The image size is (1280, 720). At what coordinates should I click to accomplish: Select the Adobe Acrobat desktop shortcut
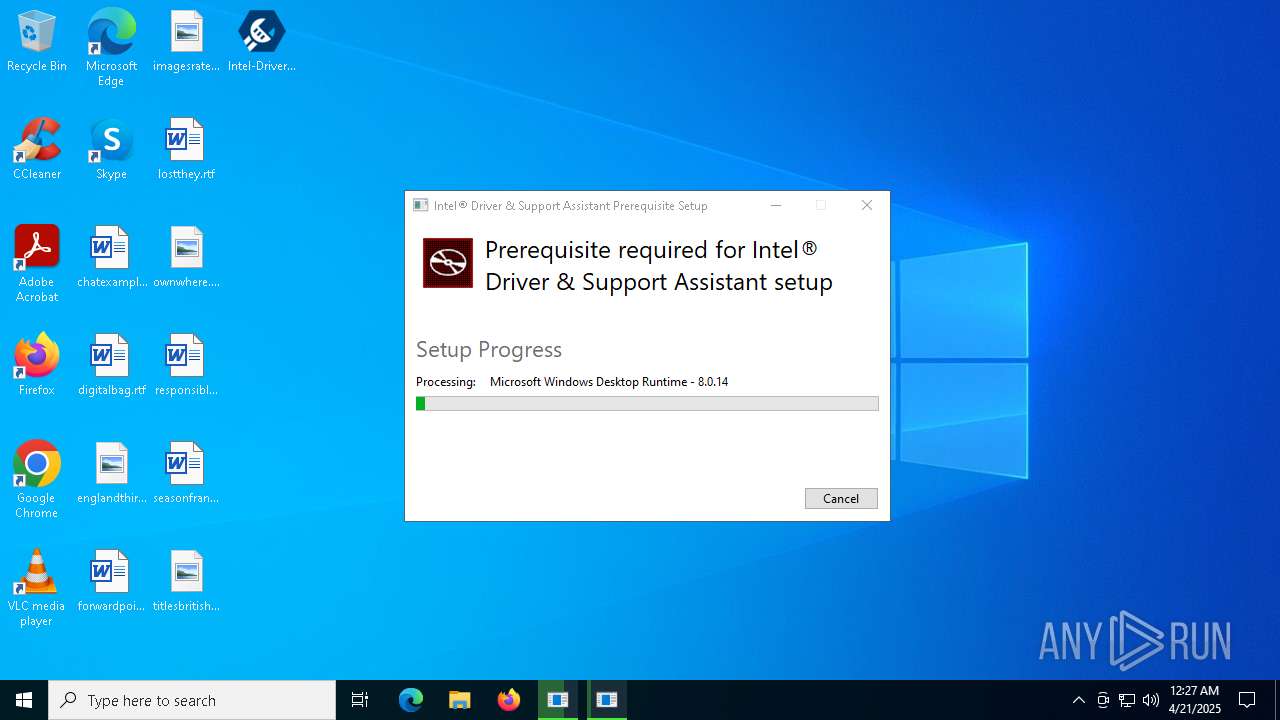pyautogui.click(x=37, y=264)
